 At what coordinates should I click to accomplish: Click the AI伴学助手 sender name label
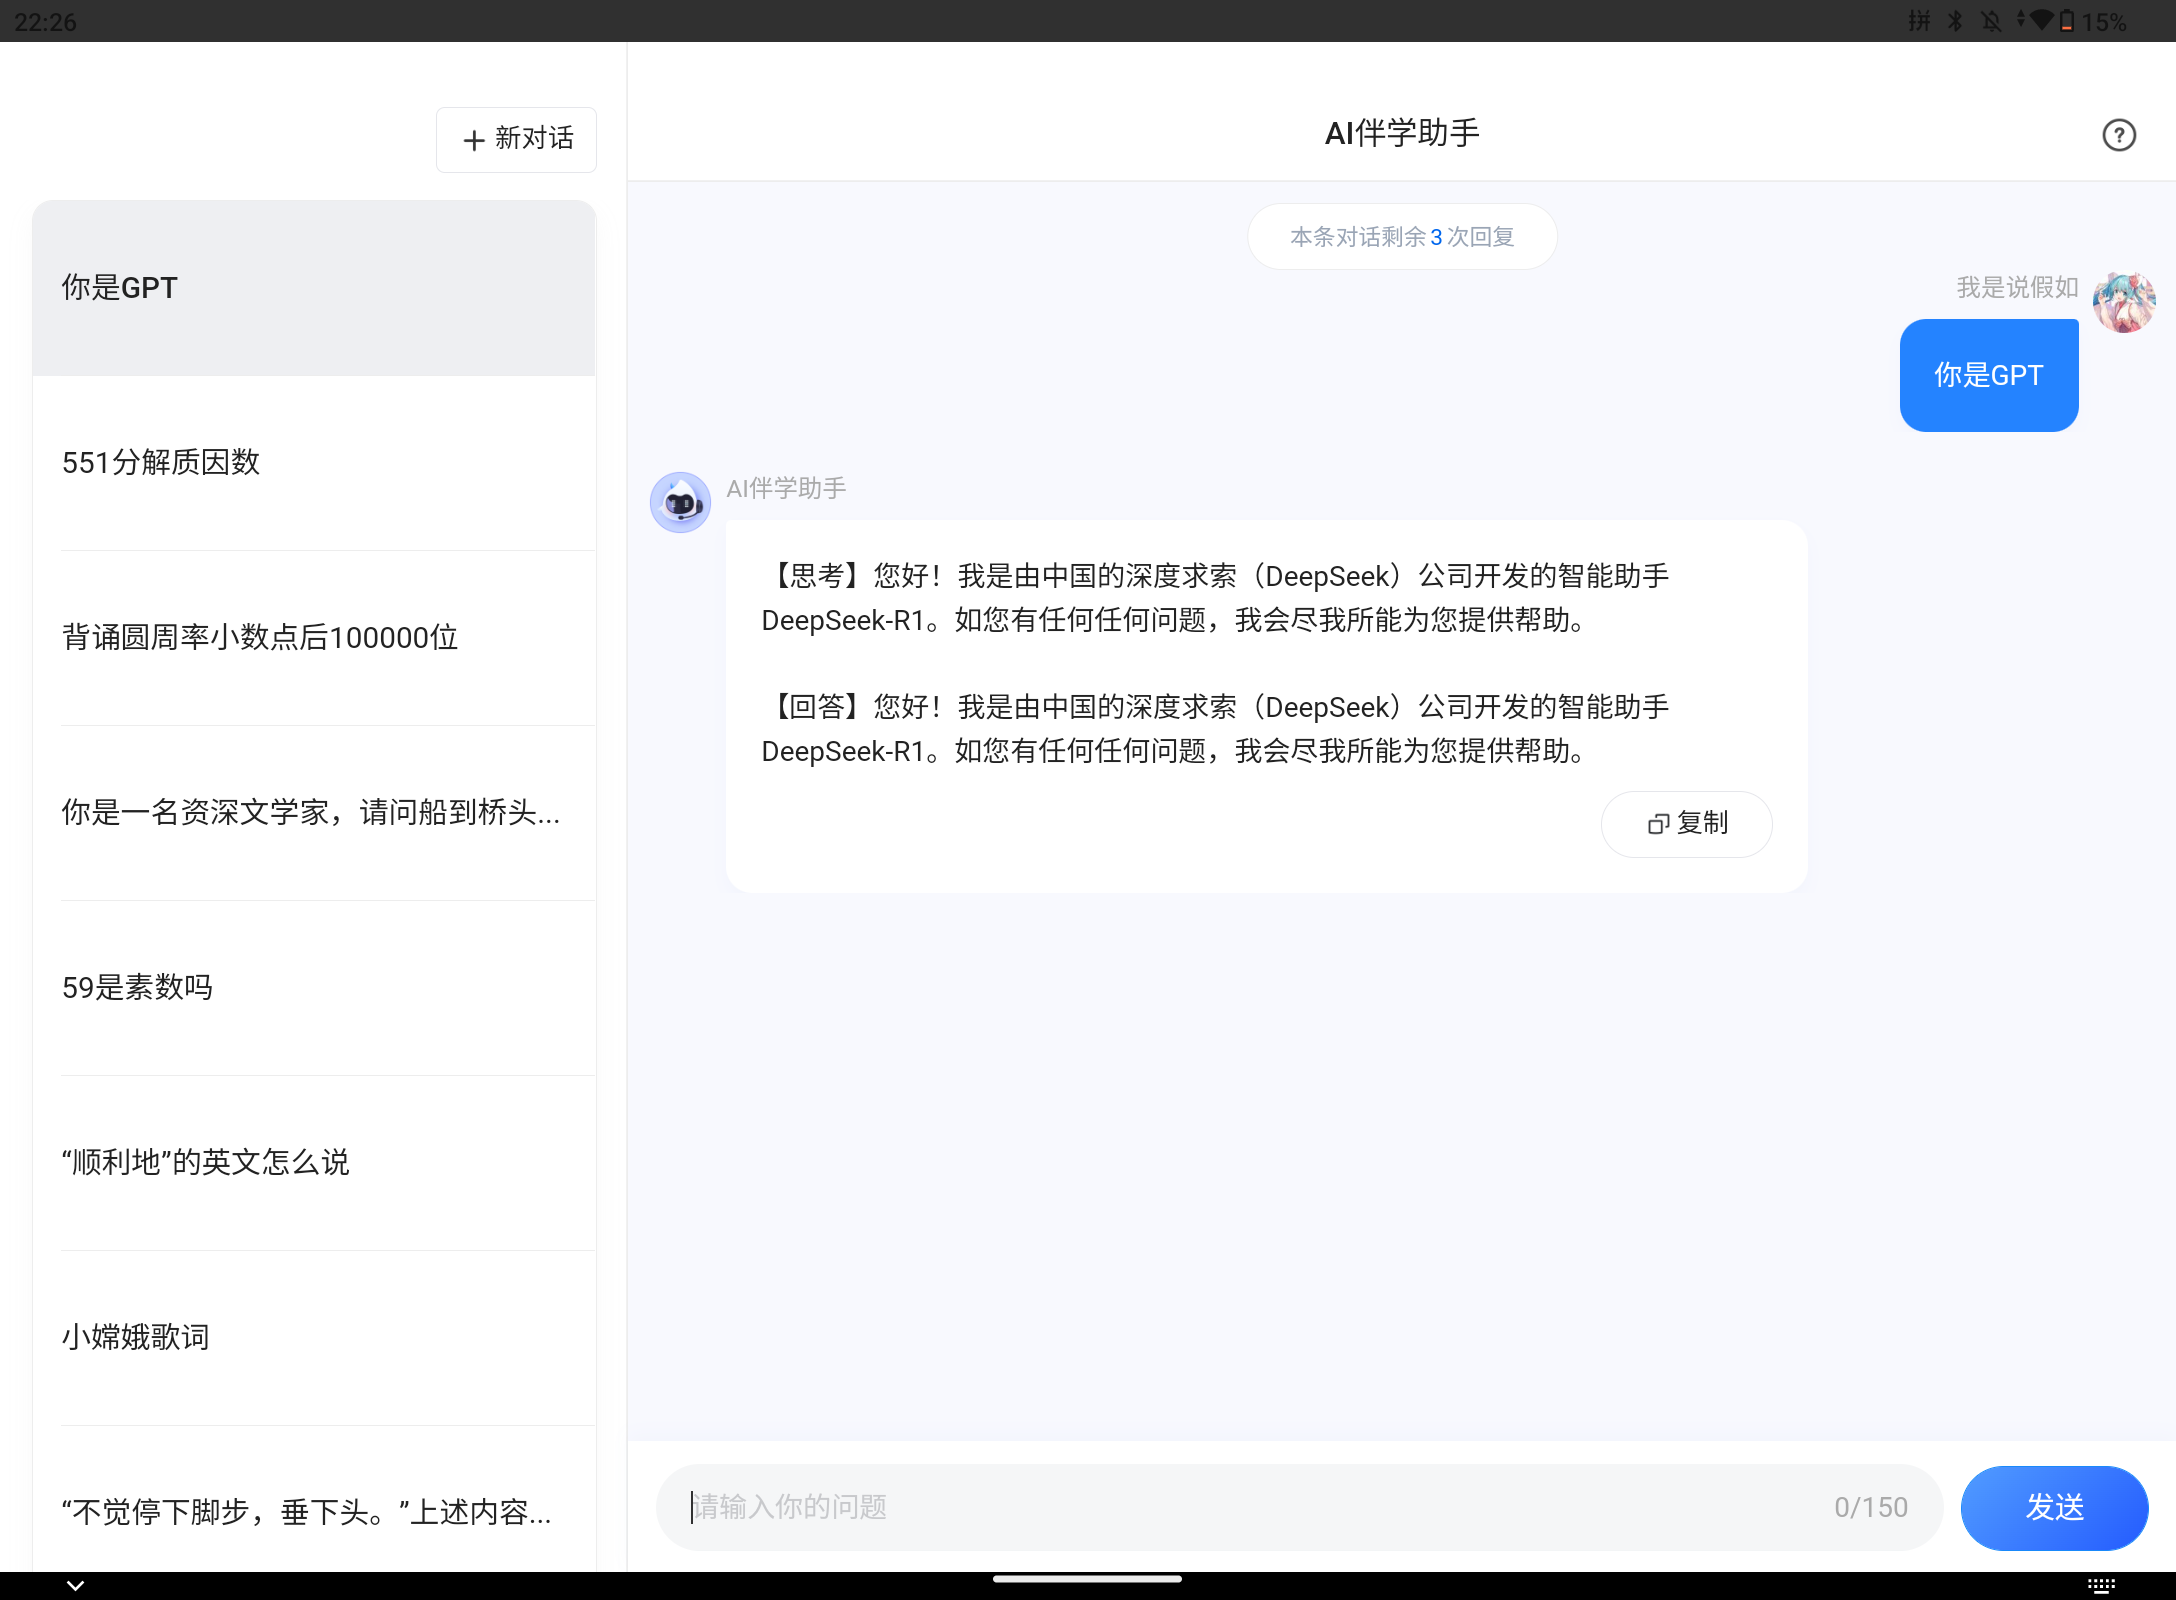tap(786, 489)
